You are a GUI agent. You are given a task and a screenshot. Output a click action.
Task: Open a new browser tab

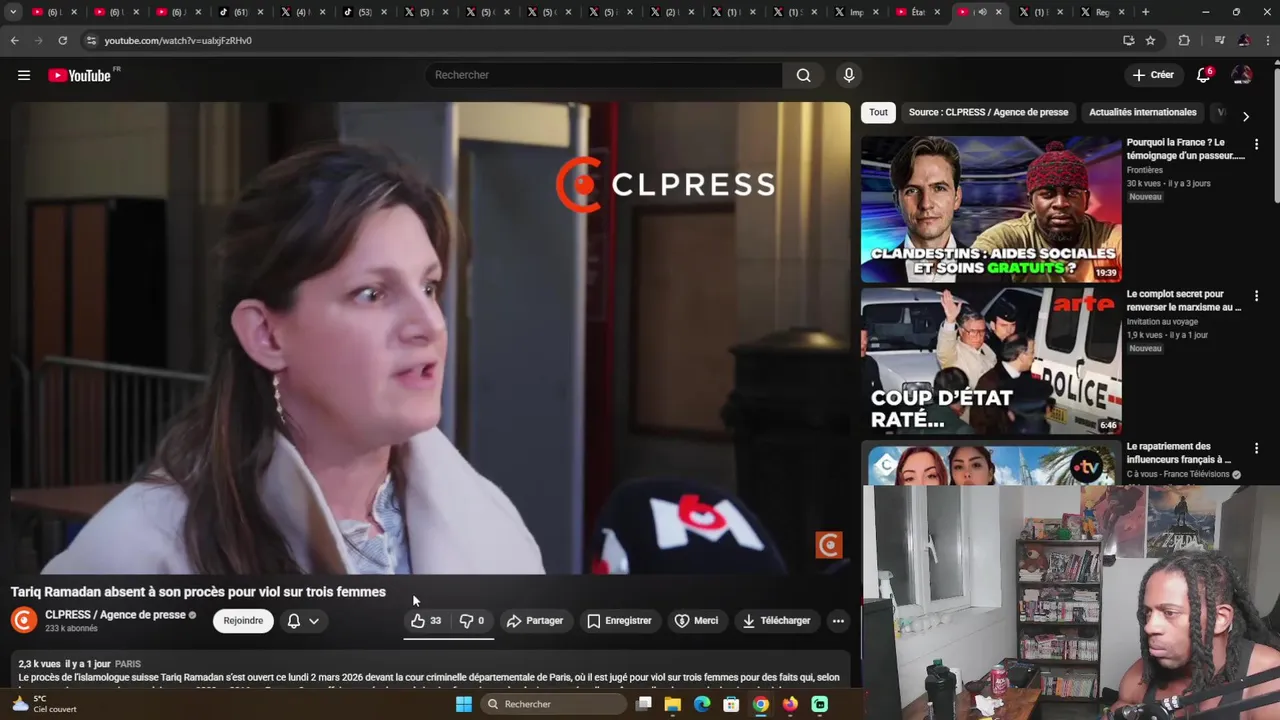point(1146,12)
